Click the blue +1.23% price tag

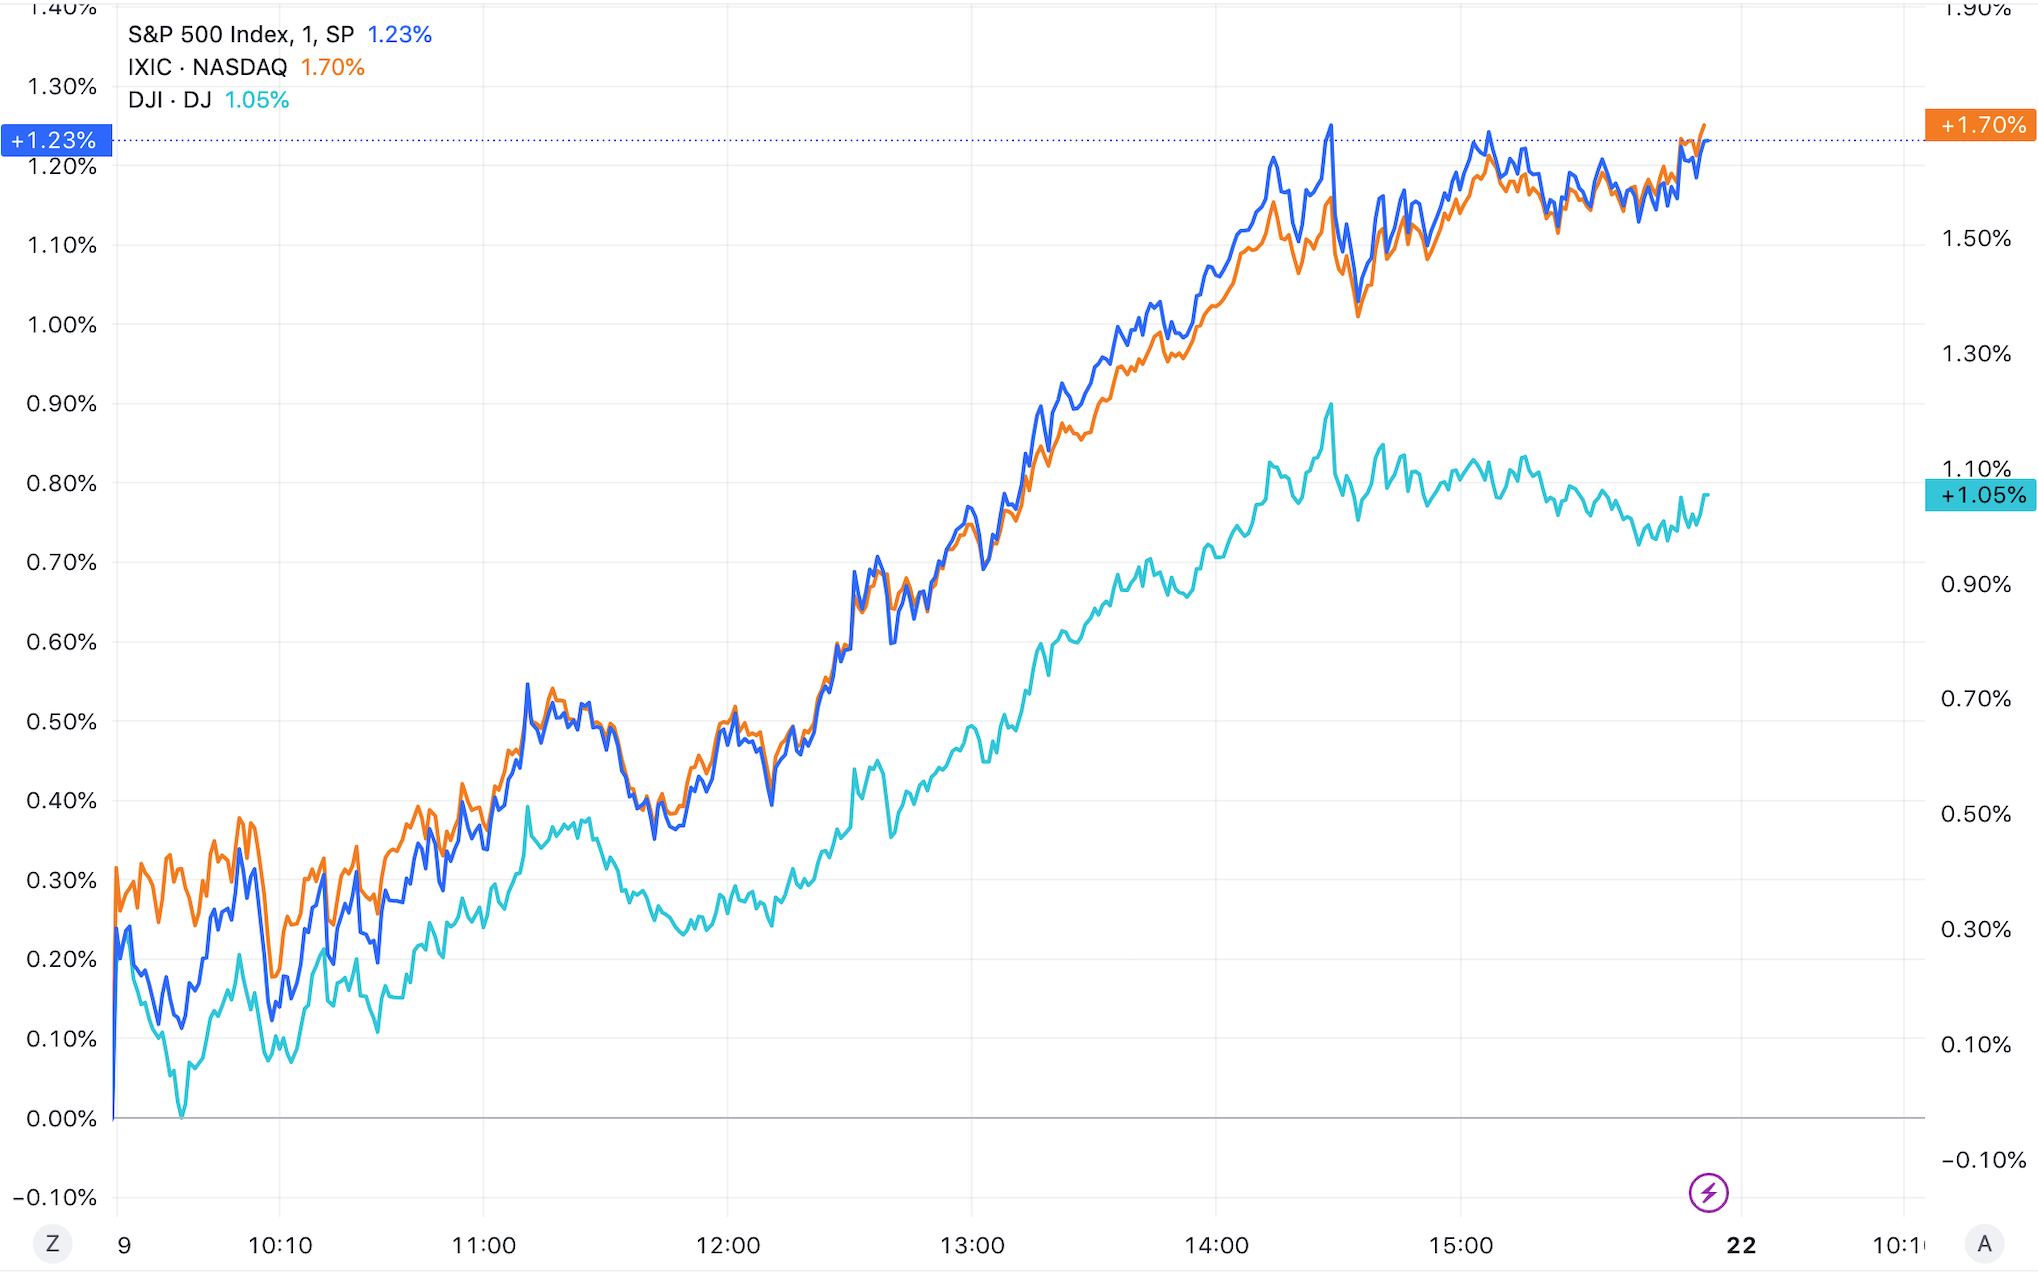(x=56, y=140)
